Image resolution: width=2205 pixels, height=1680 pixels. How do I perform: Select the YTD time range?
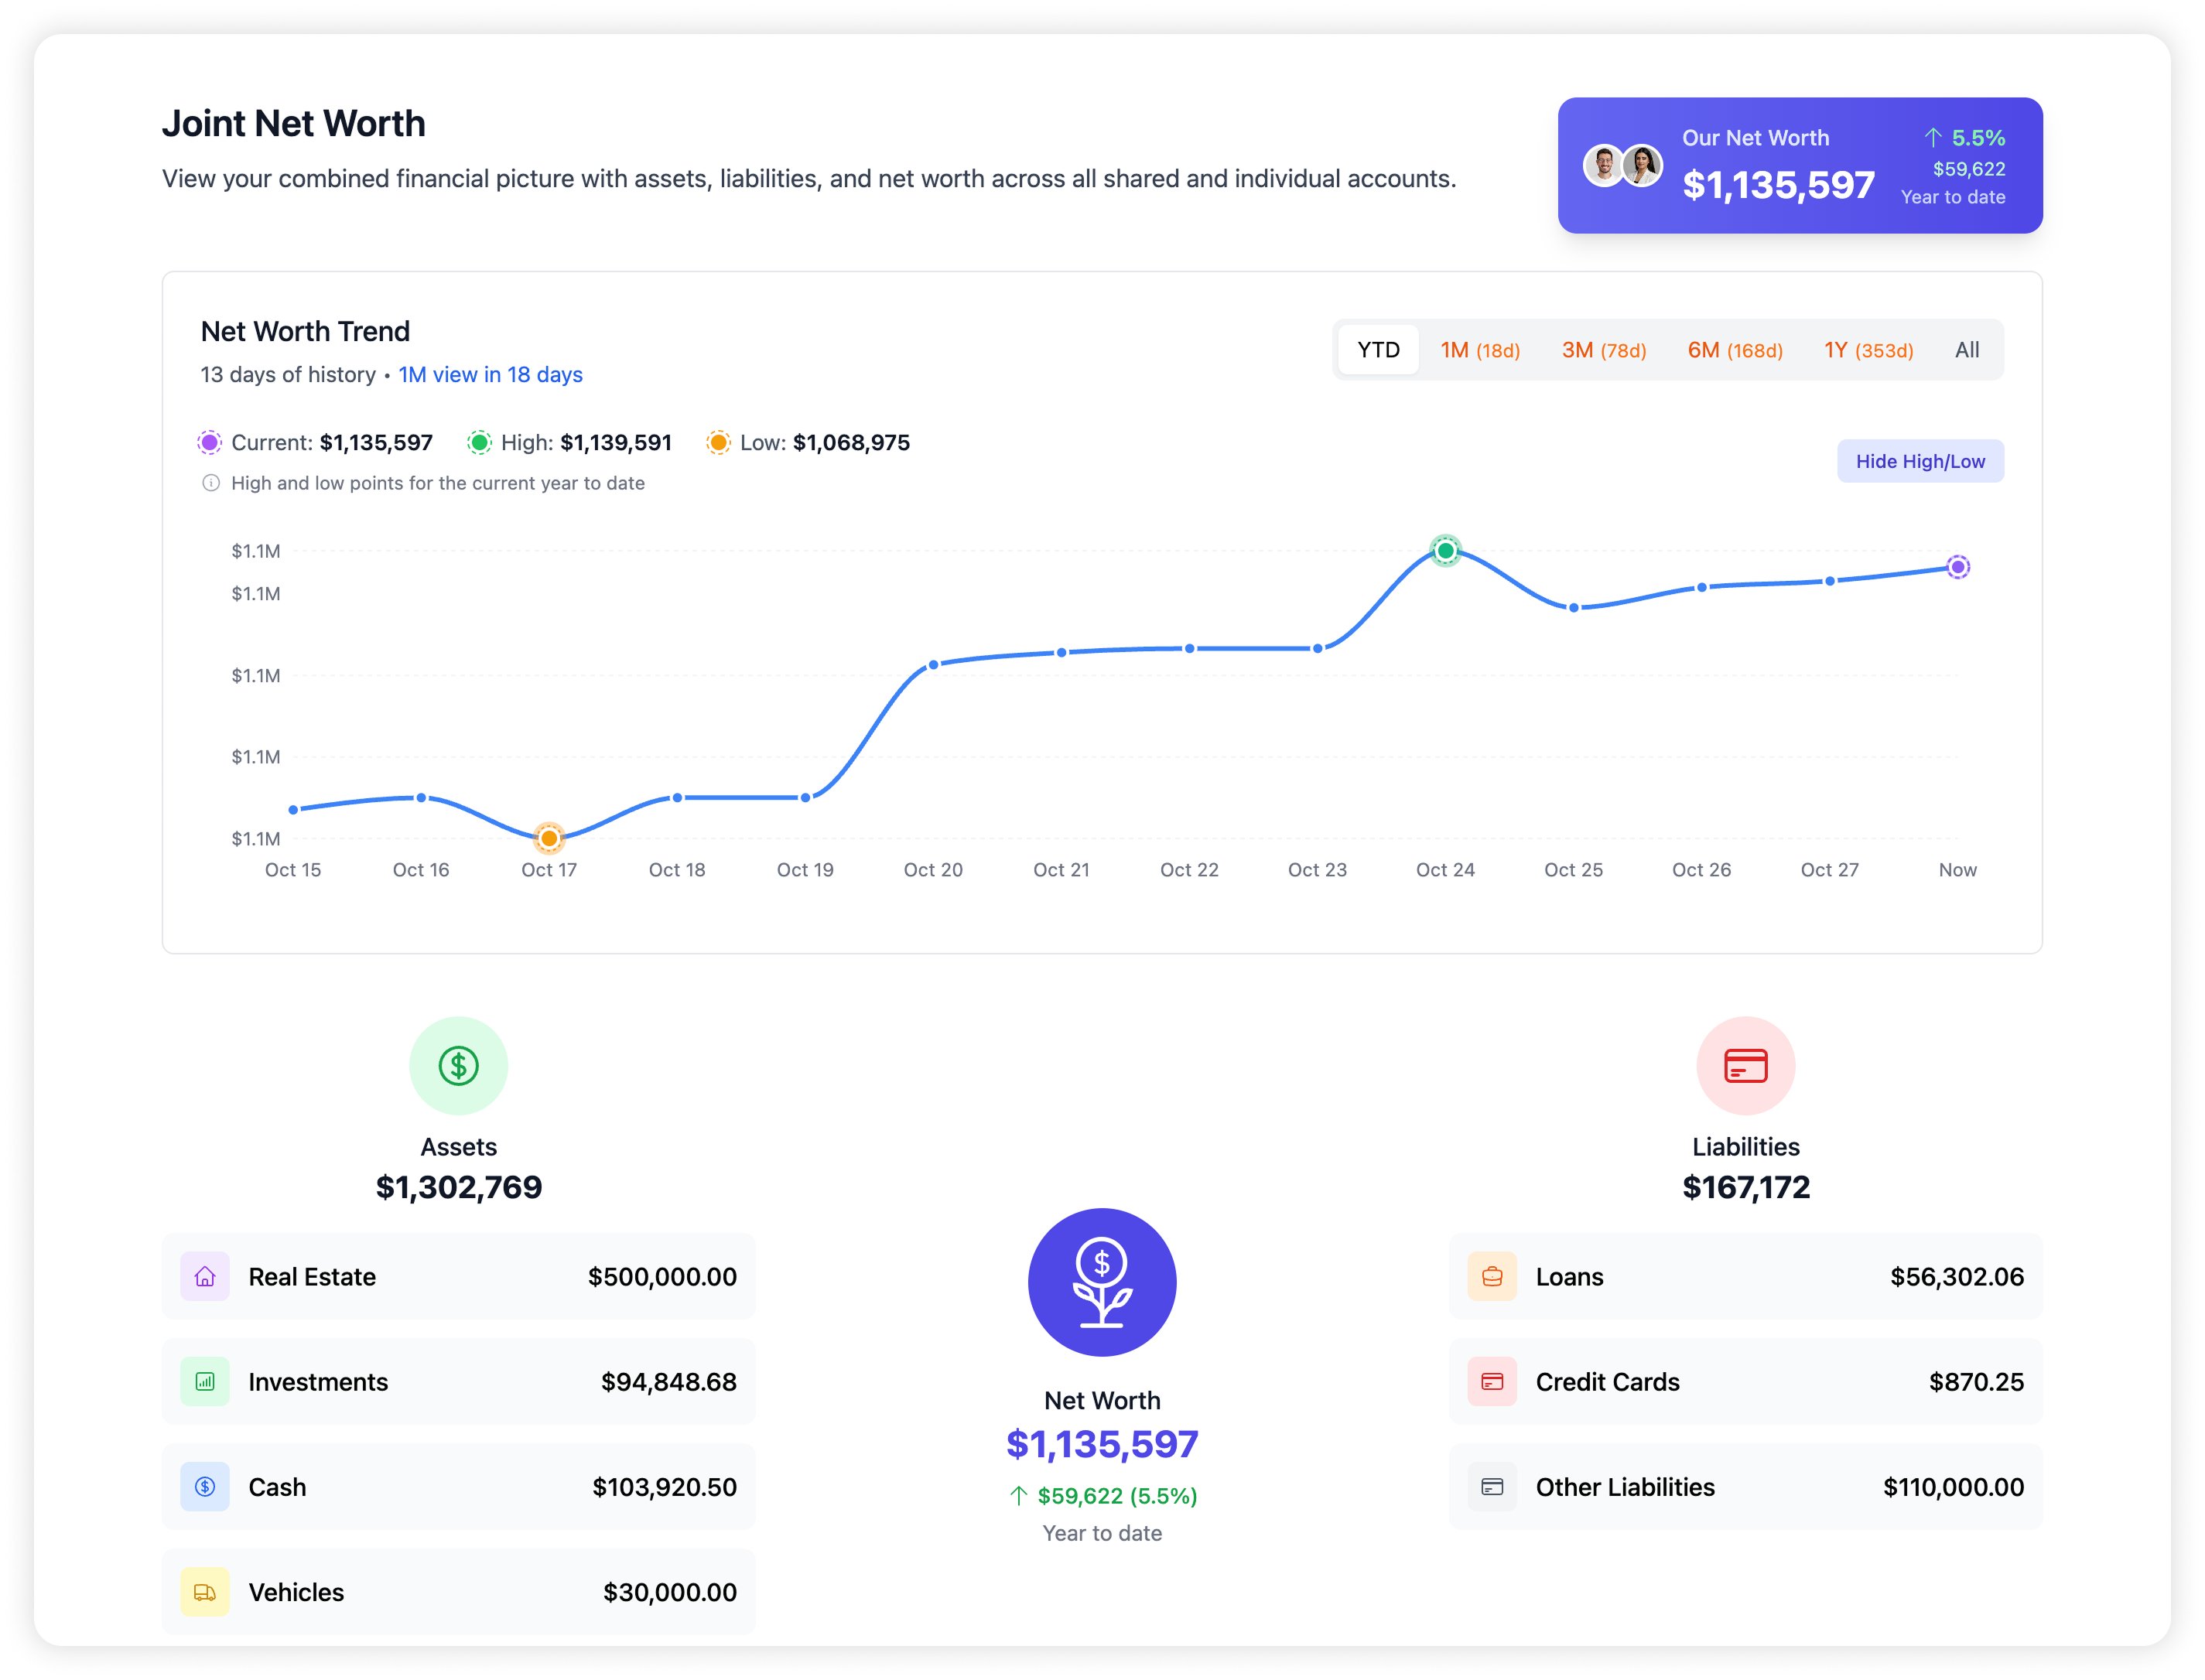coord(1378,350)
